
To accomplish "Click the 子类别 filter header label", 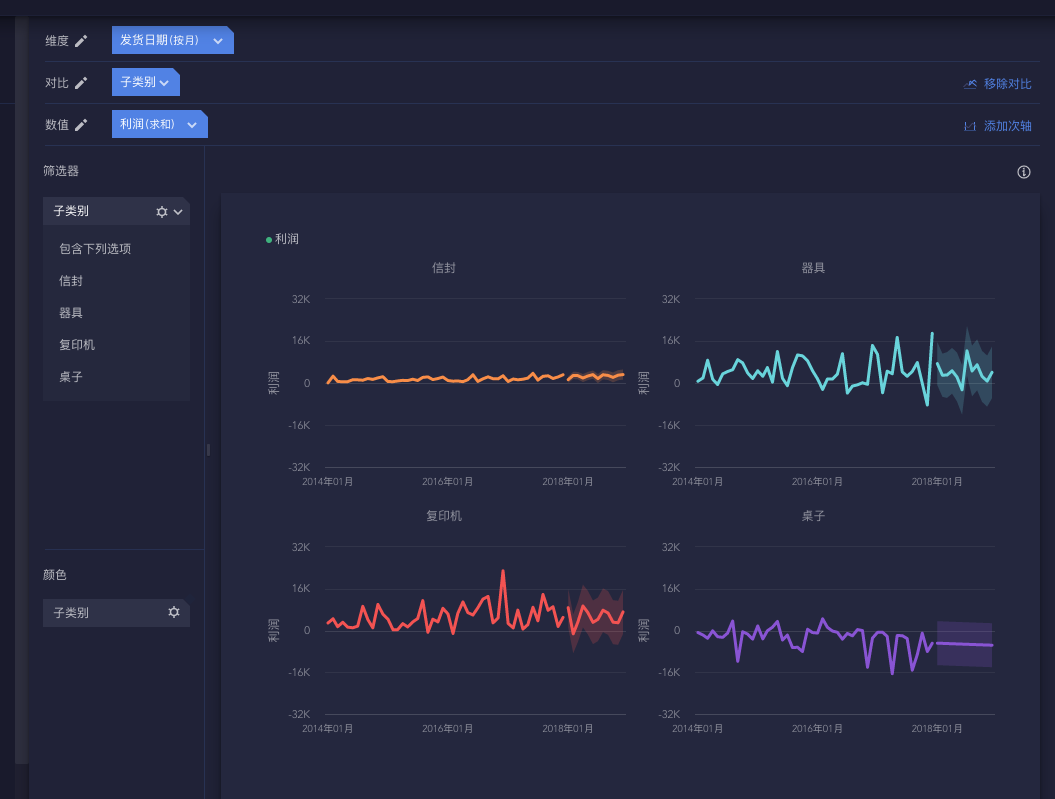I will click(71, 211).
